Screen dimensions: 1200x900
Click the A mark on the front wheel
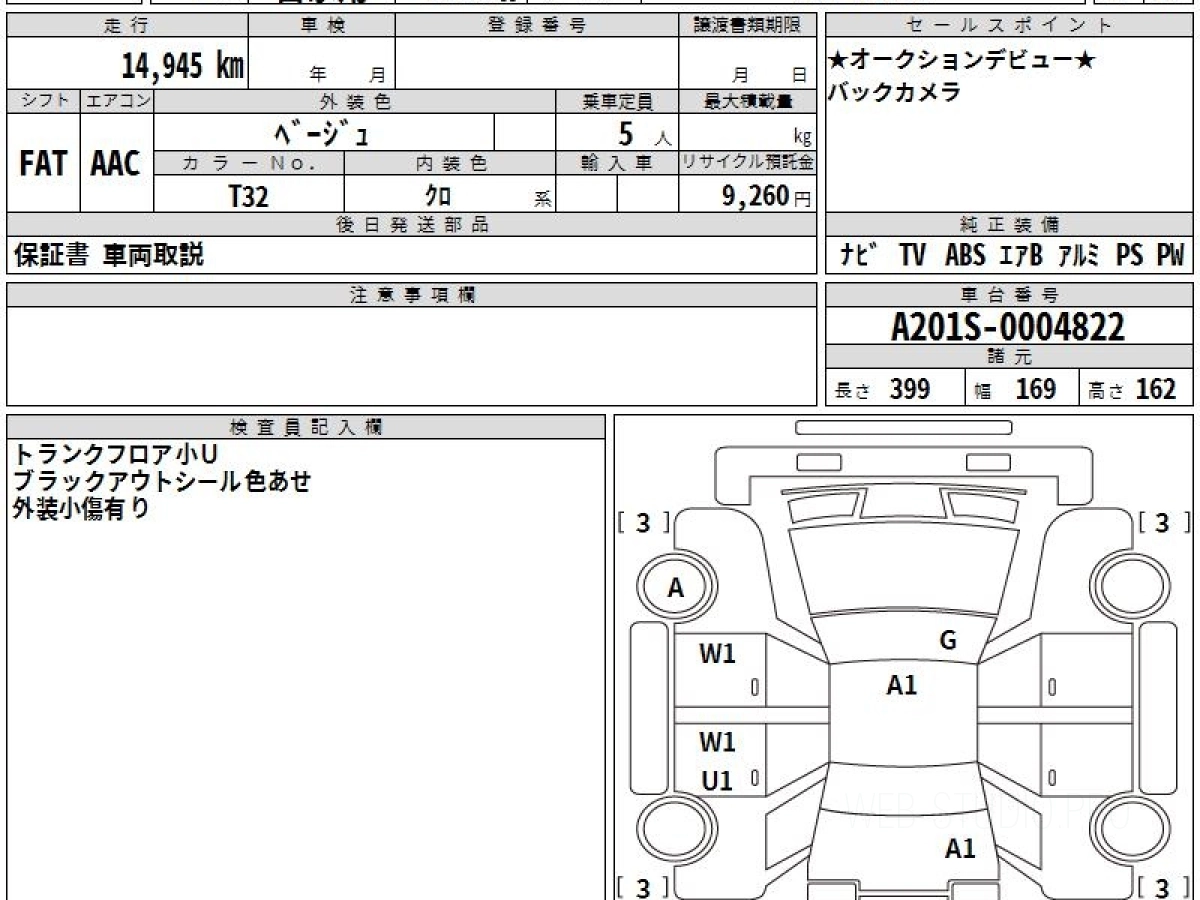[x=676, y=589]
